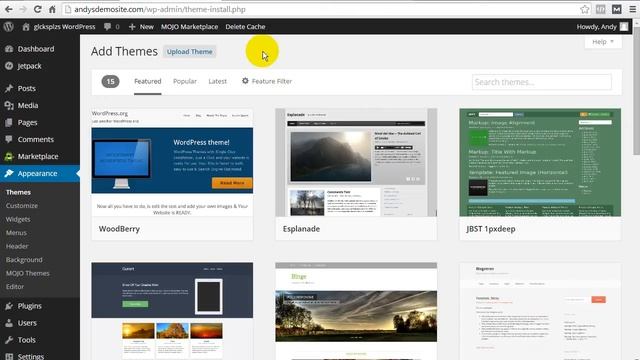Click the Dashboard gauge icon
640x360 pixels.
coord(9,49)
